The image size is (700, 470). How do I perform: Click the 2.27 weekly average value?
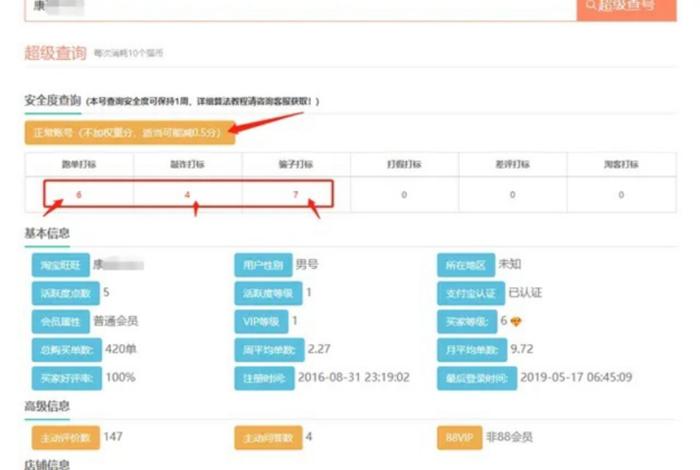click(319, 349)
